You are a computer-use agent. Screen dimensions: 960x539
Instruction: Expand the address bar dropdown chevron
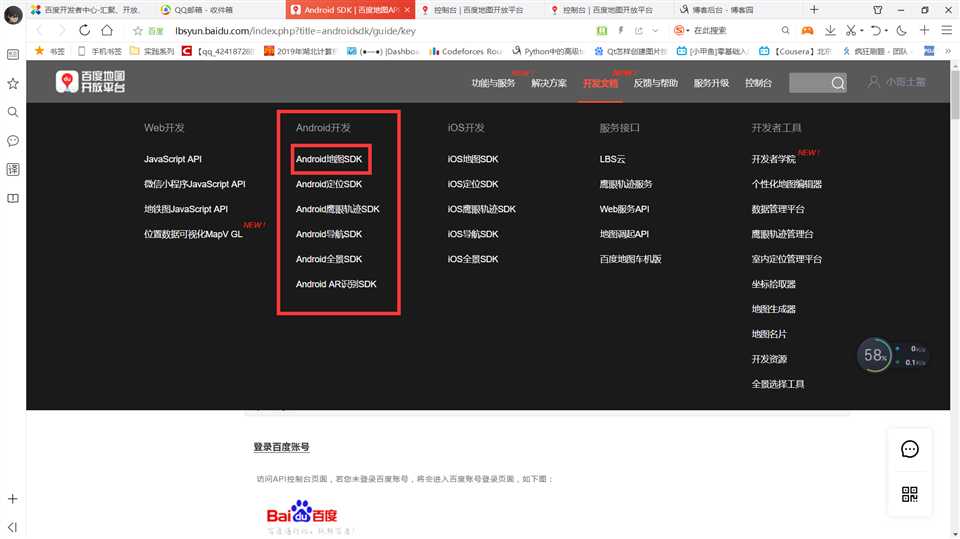[655, 31]
